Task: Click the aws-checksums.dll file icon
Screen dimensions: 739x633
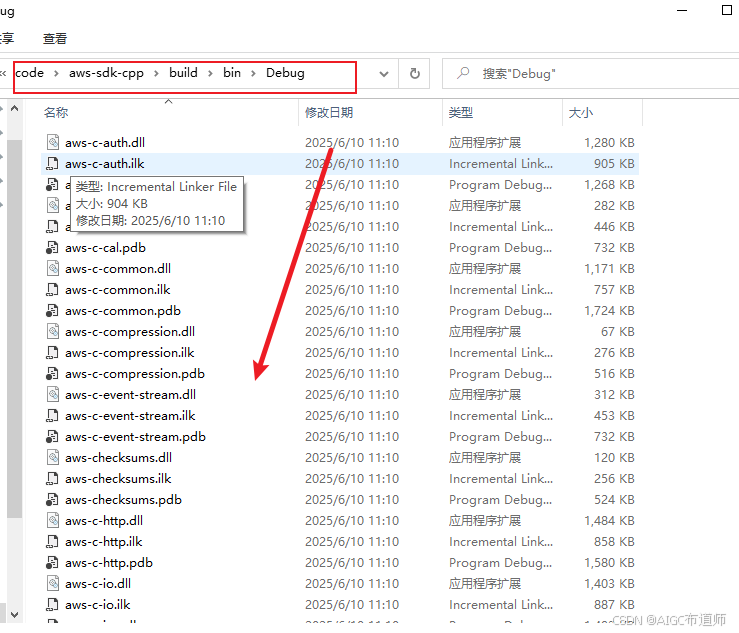Action: tap(53, 458)
